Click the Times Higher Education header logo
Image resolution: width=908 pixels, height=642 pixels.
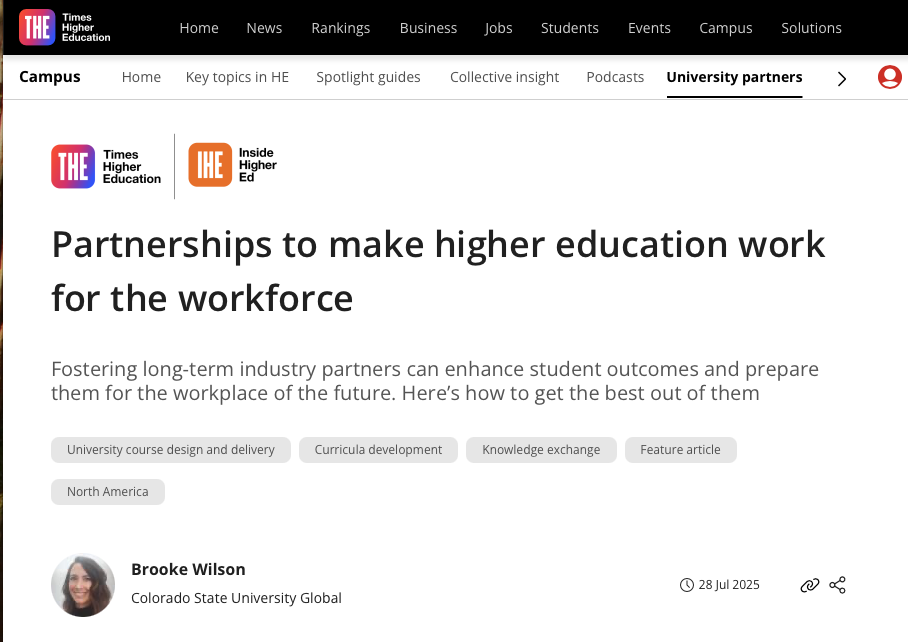point(65,27)
